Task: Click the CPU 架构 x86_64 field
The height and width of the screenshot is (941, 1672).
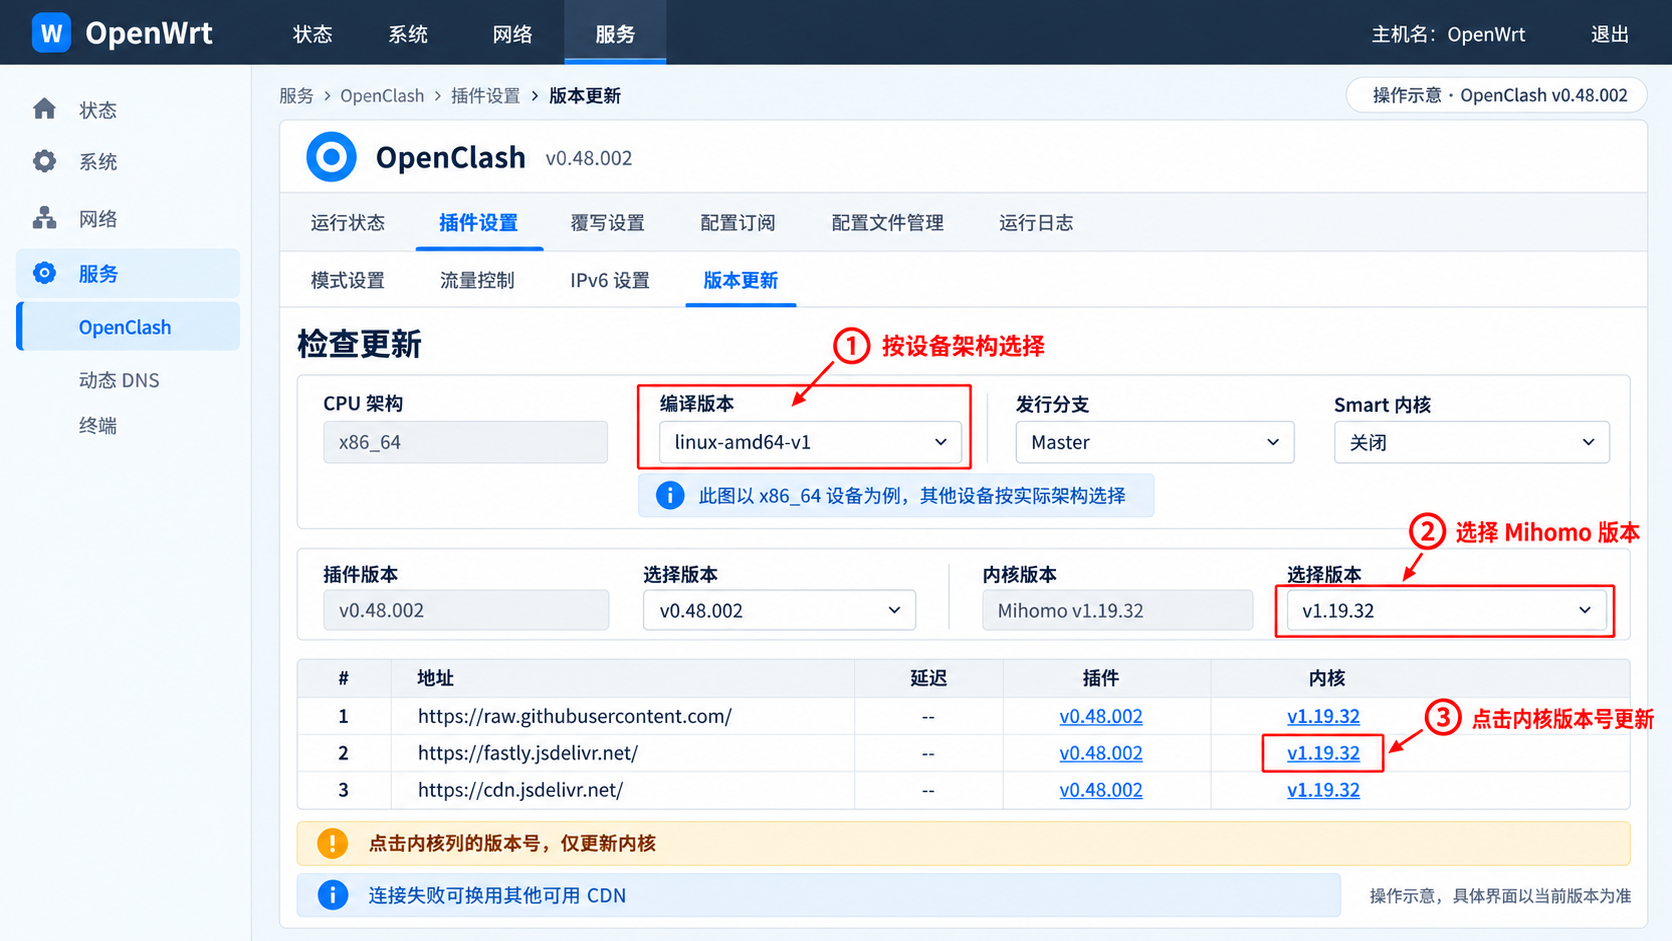Action: (x=465, y=442)
